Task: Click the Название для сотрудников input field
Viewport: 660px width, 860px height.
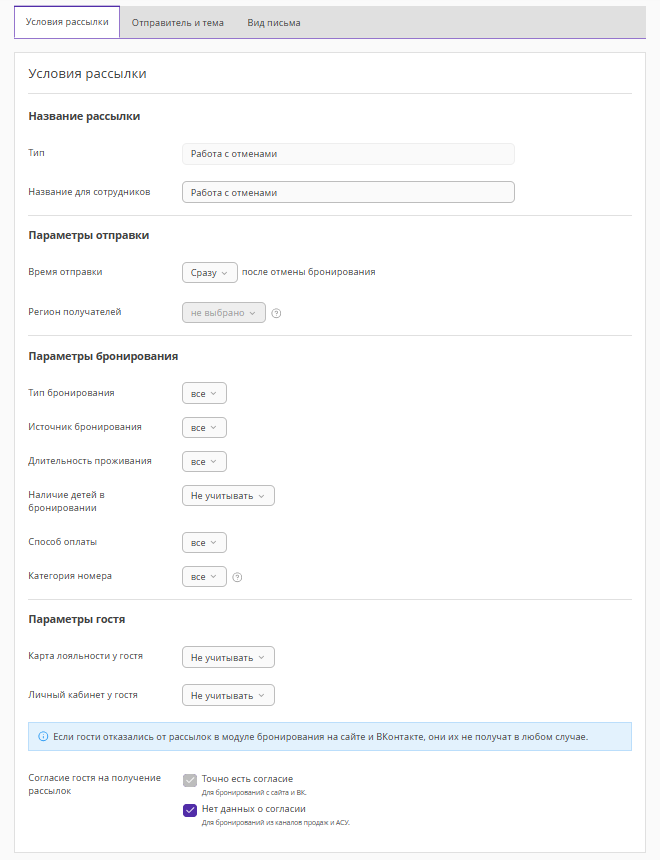Action: pos(348,192)
